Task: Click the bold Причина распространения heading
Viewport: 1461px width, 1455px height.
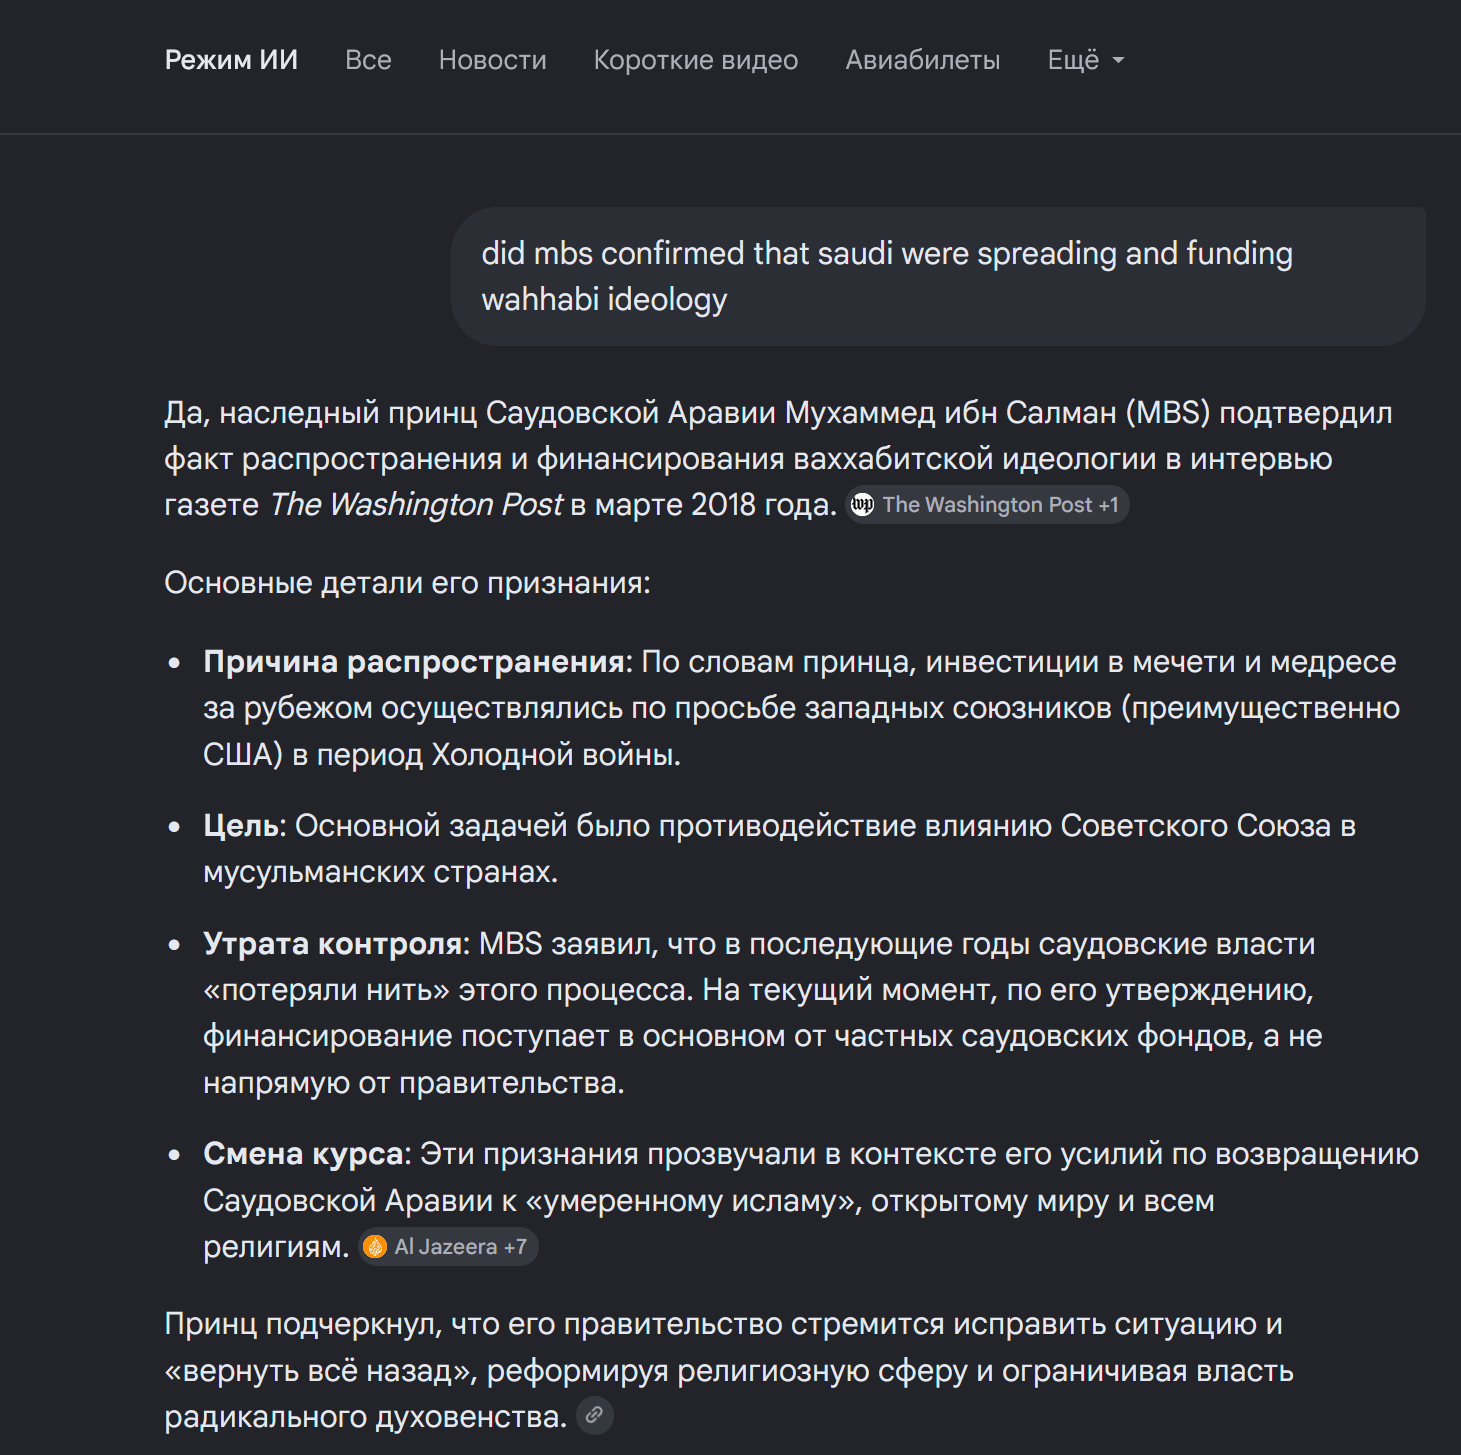Action: point(415,662)
